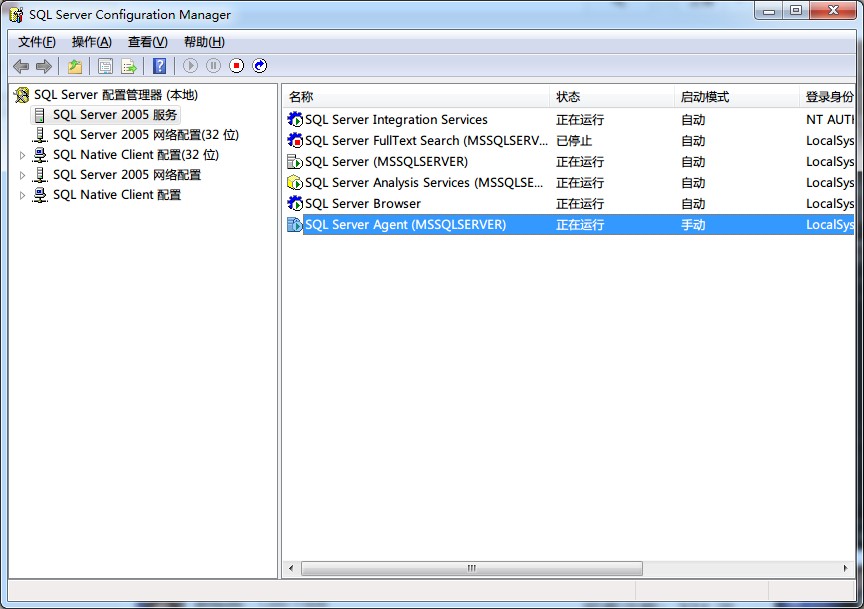
Task: Click the Restart service icon
Action: [x=260, y=66]
